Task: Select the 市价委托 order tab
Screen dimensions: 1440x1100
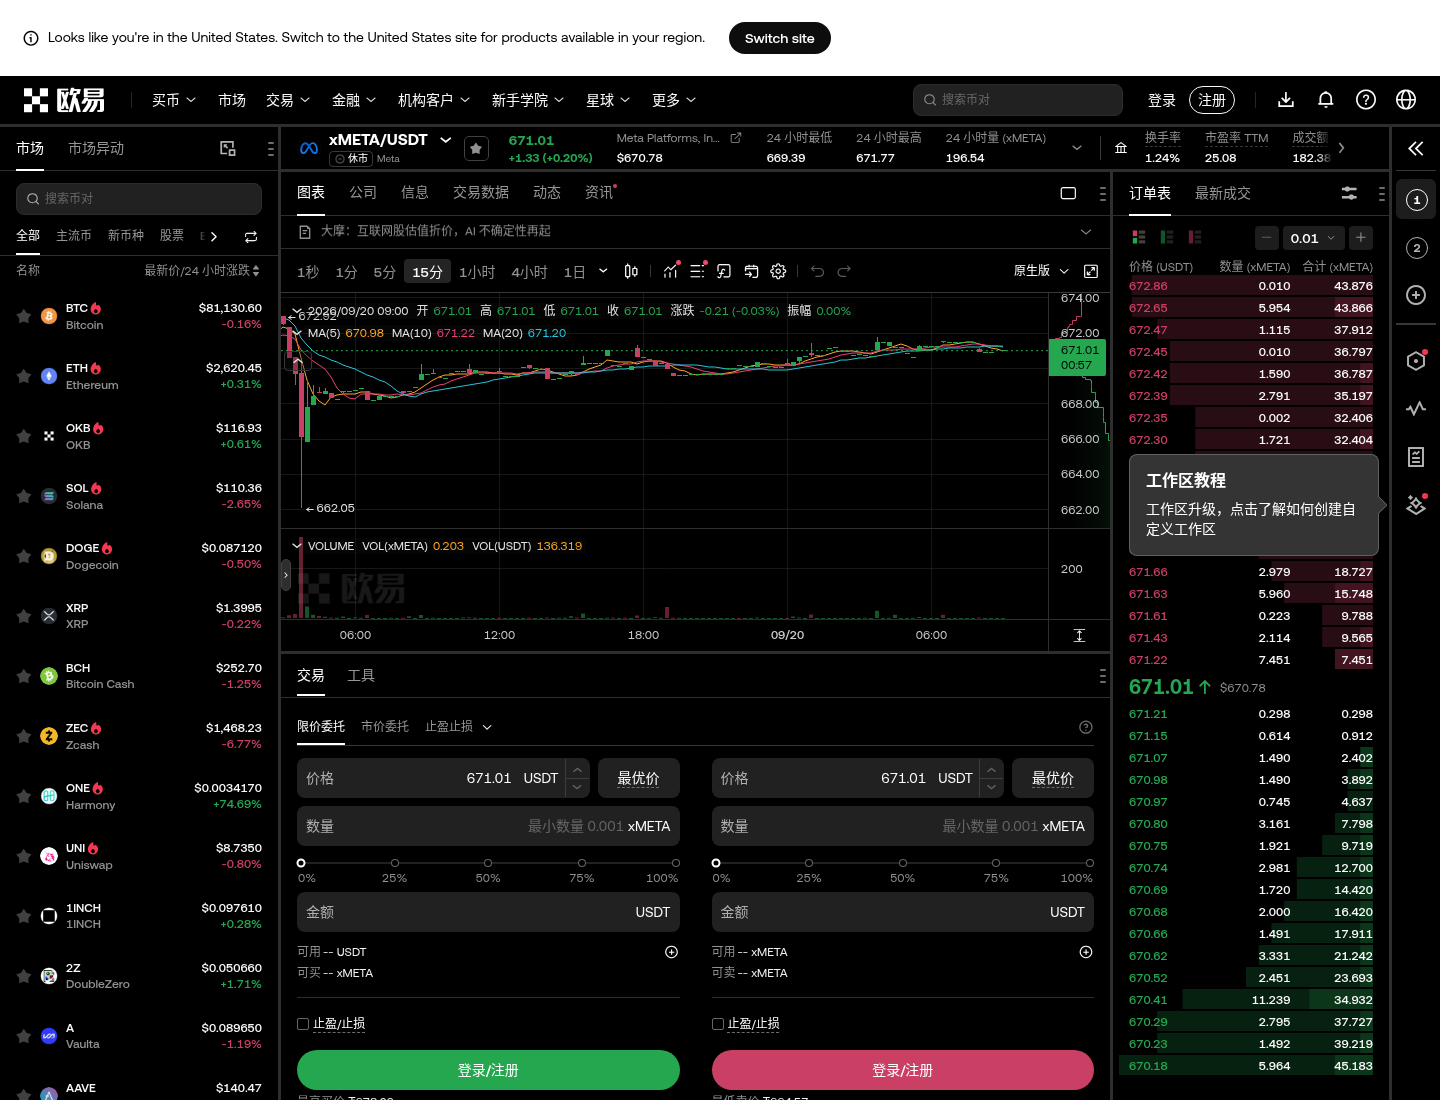Action: coord(385,727)
